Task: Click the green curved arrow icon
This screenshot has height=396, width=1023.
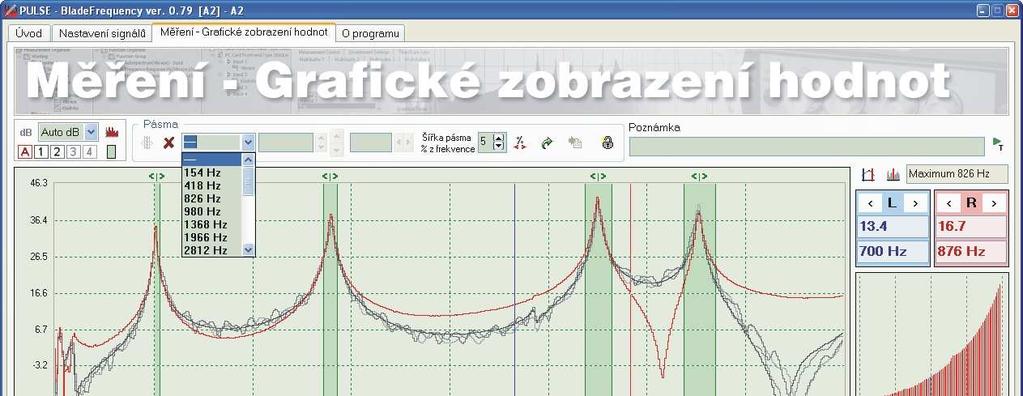Action: click(x=547, y=142)
